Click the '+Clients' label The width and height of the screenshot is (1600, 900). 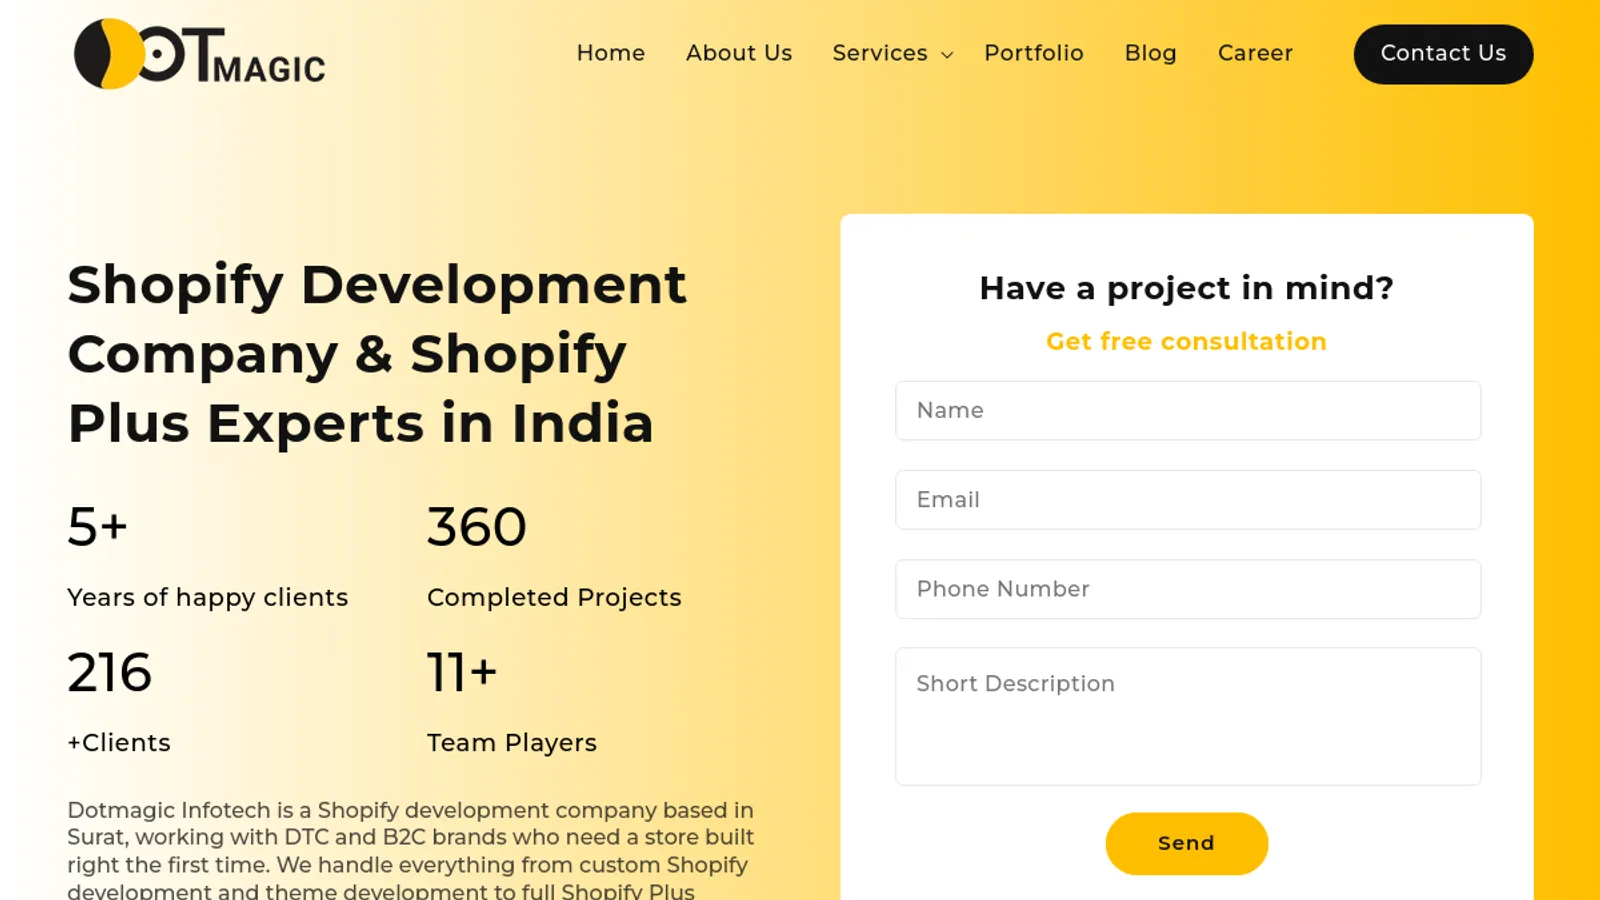(119, 743)
